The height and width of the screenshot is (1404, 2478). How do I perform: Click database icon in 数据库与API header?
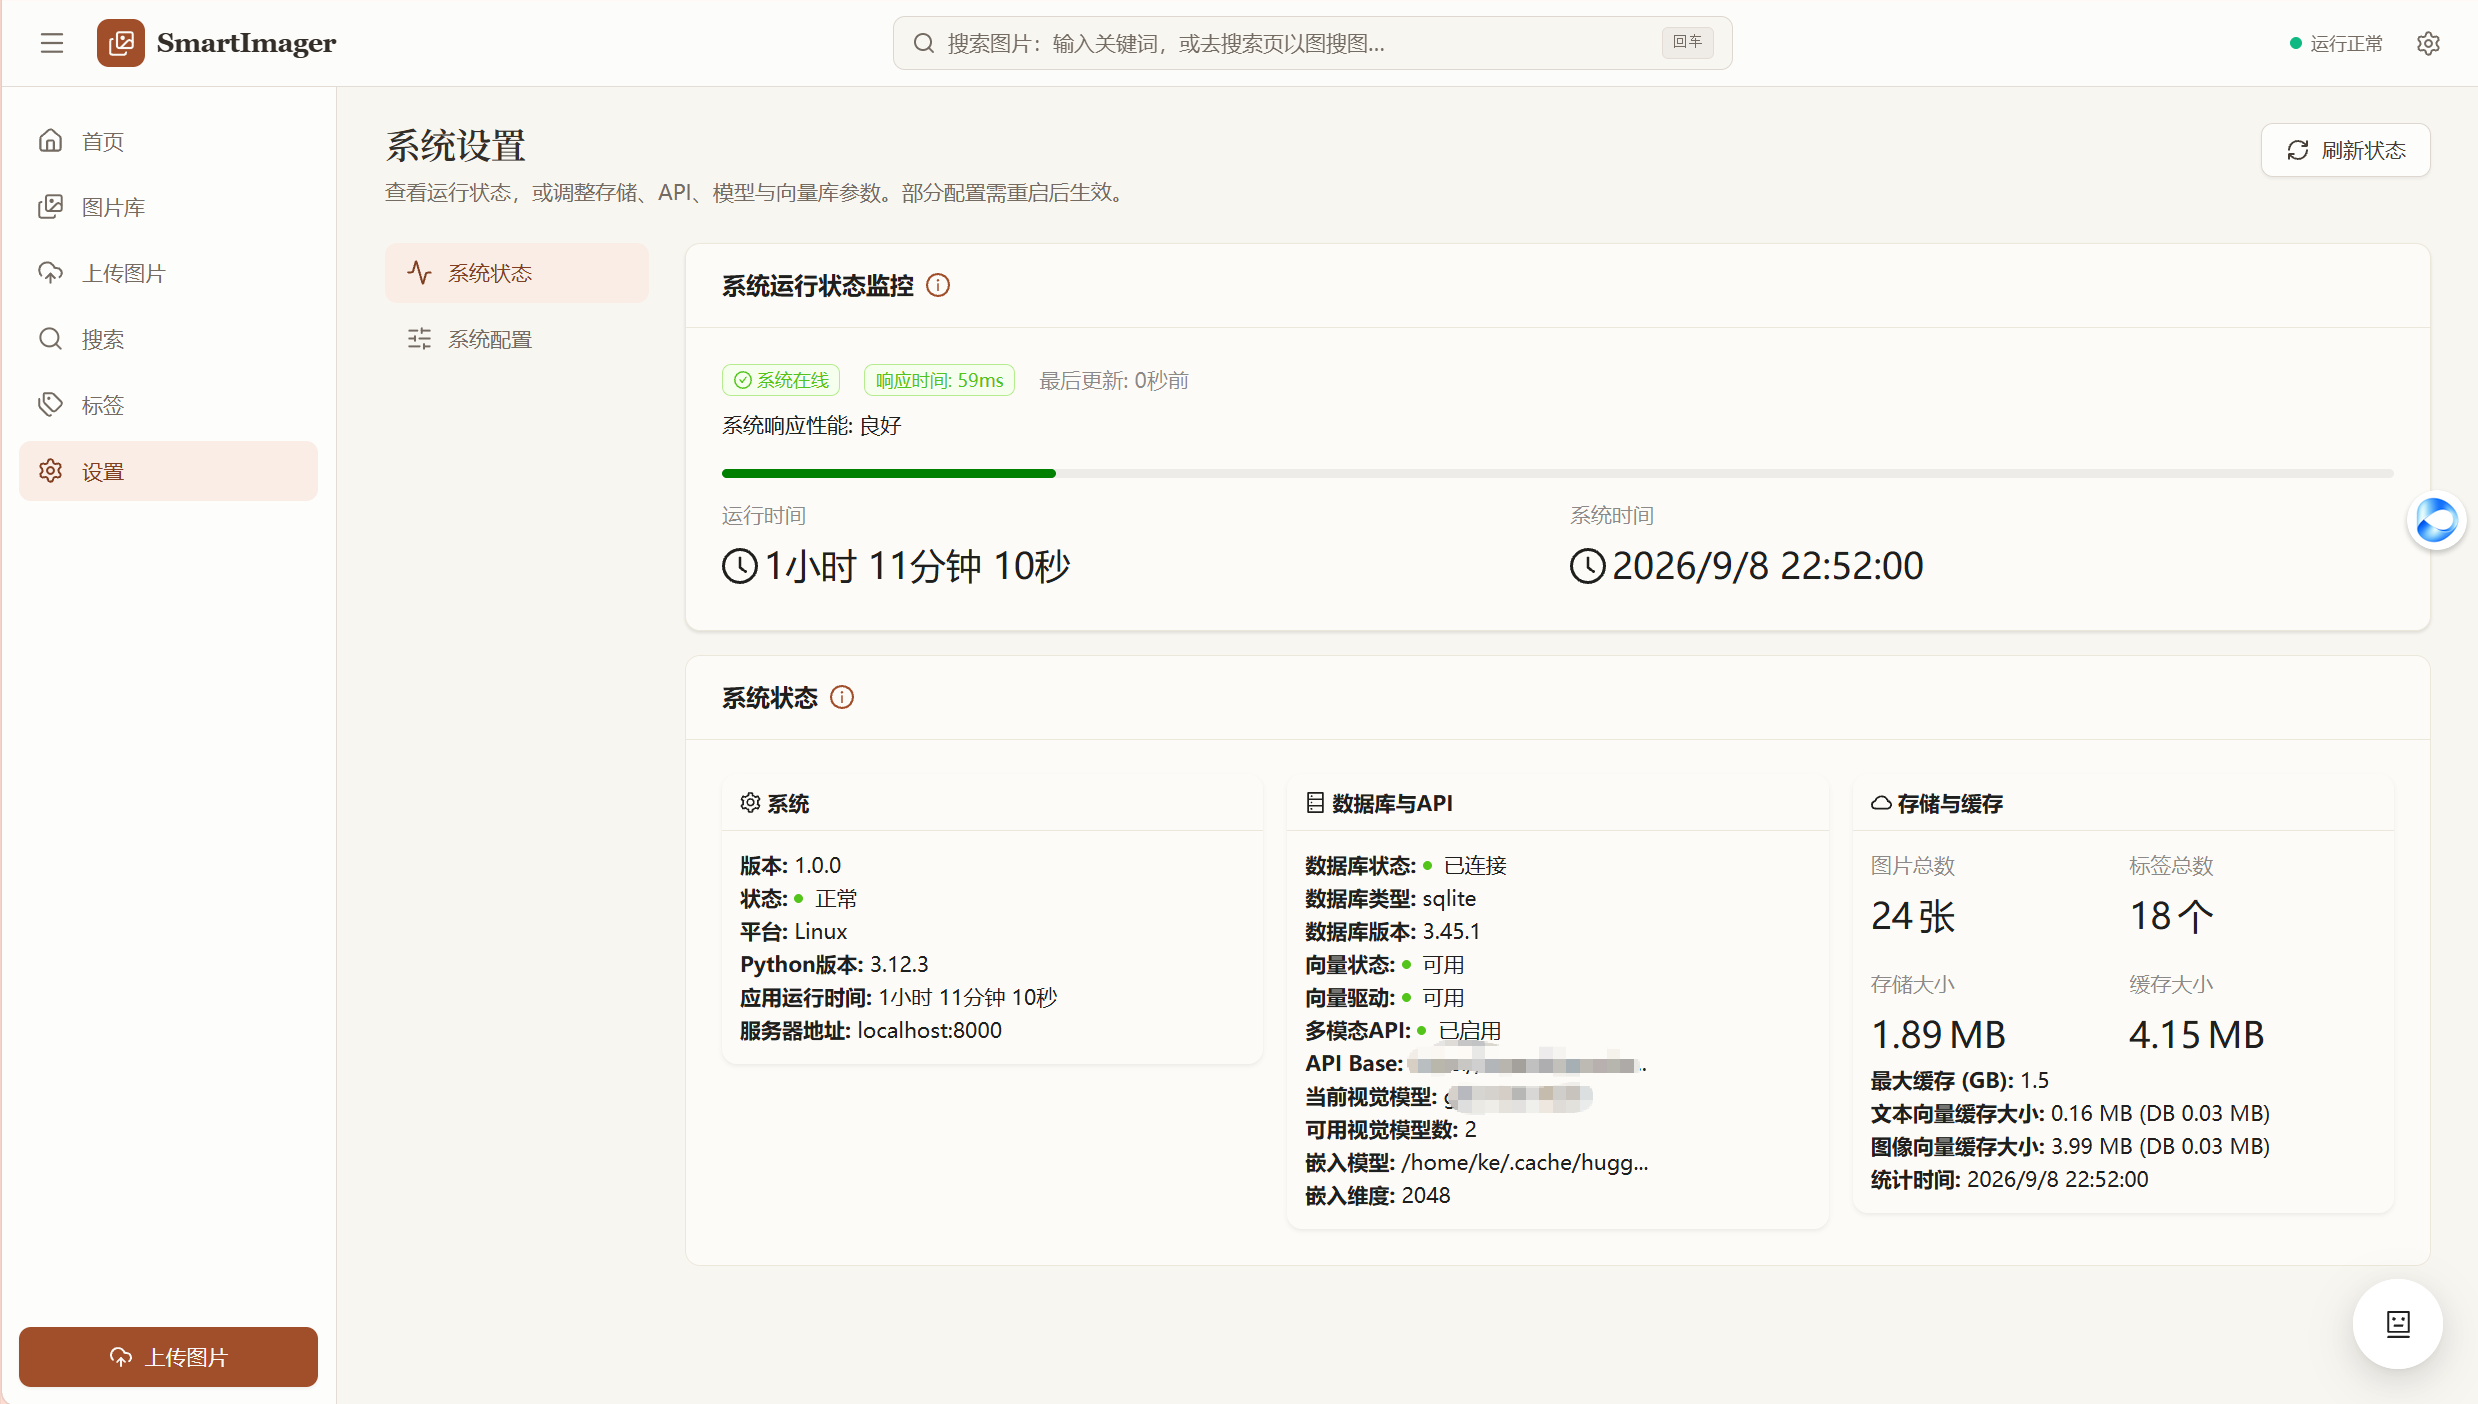click(x=1315, y=803)
